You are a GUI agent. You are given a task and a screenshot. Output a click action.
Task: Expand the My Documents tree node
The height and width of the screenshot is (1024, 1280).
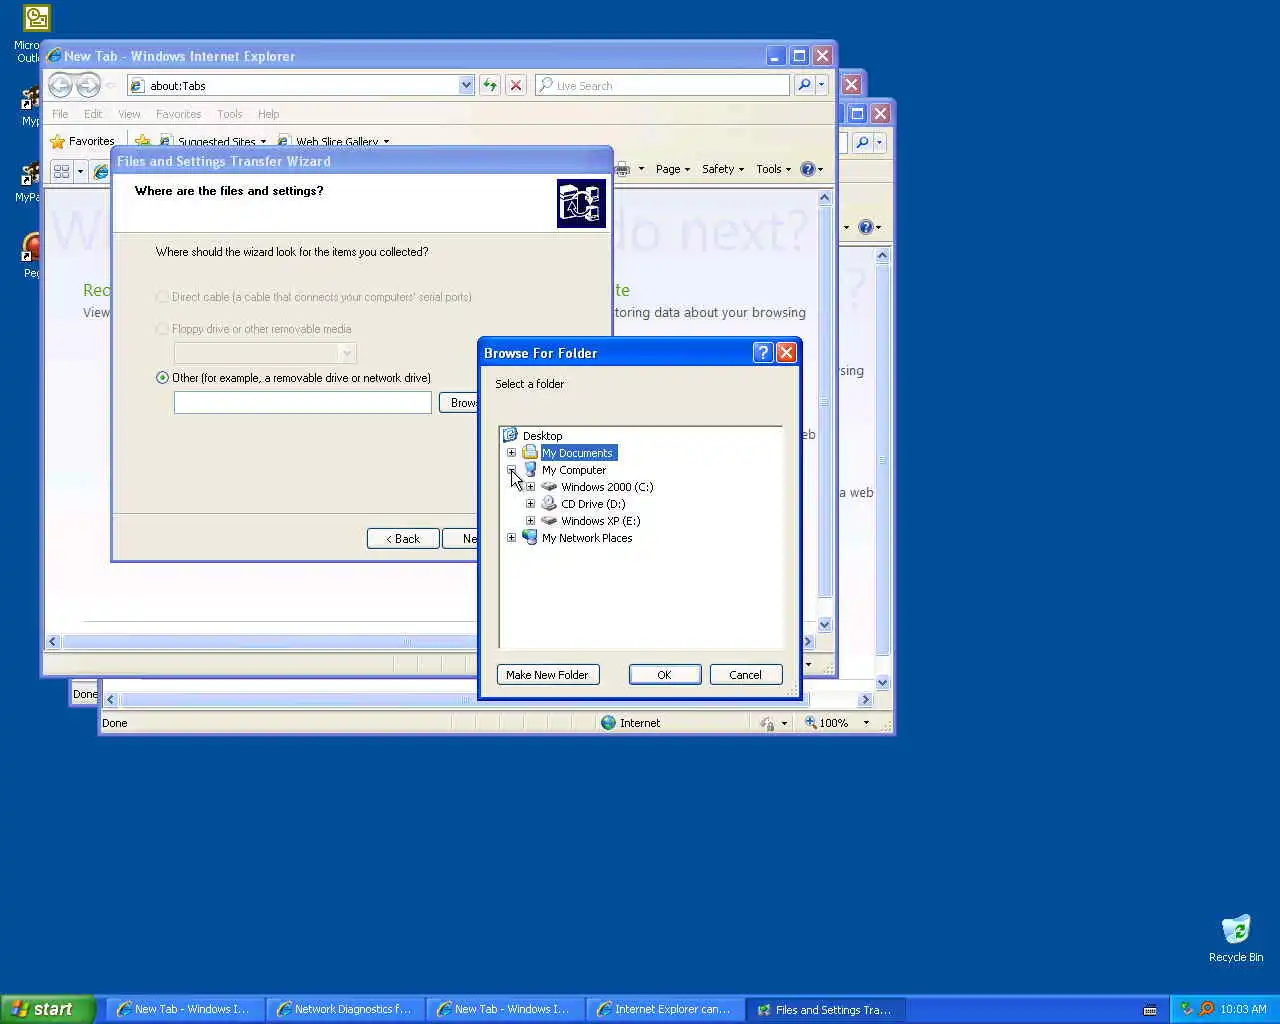pos(511,452)
